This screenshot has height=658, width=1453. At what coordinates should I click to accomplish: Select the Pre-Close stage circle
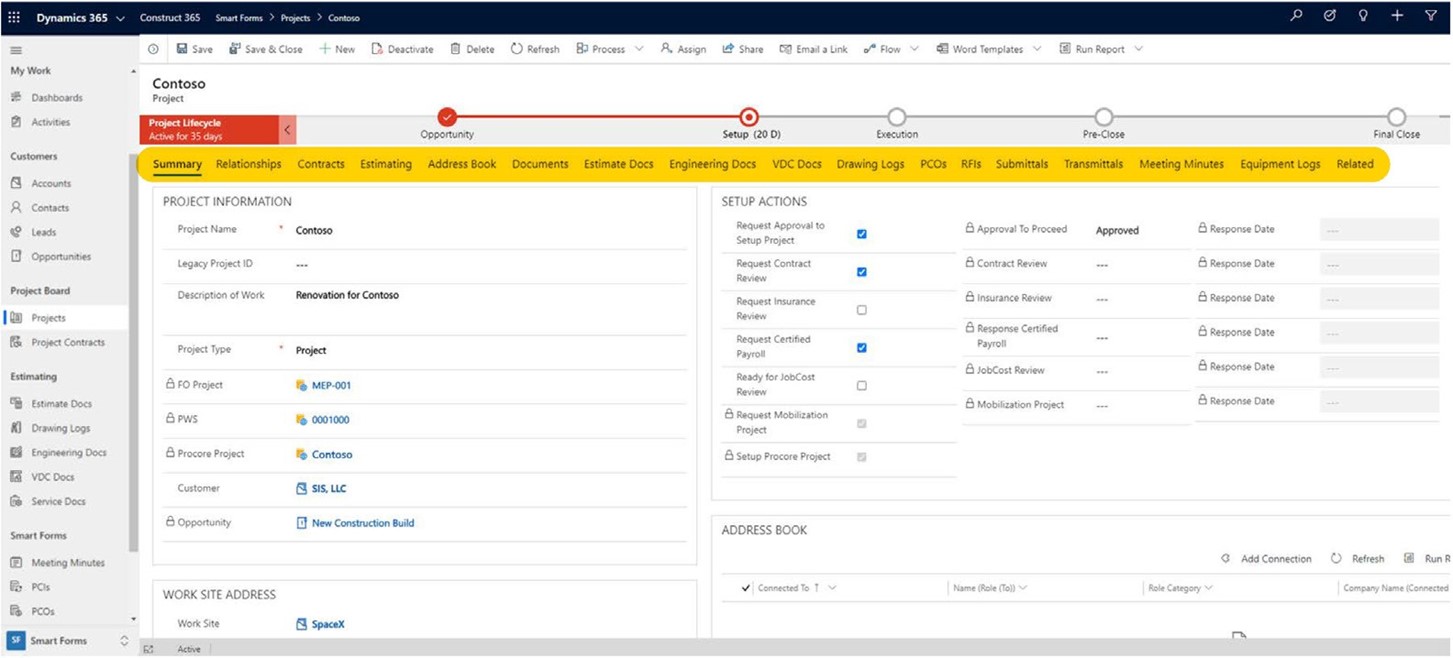[1104, 117]
